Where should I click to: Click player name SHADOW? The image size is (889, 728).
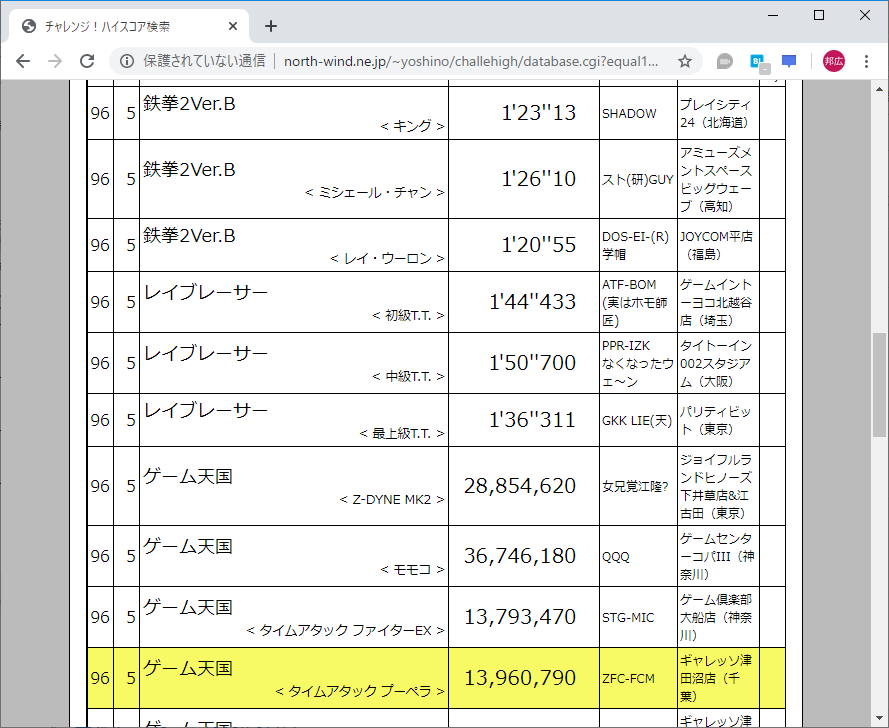[629, 114]
